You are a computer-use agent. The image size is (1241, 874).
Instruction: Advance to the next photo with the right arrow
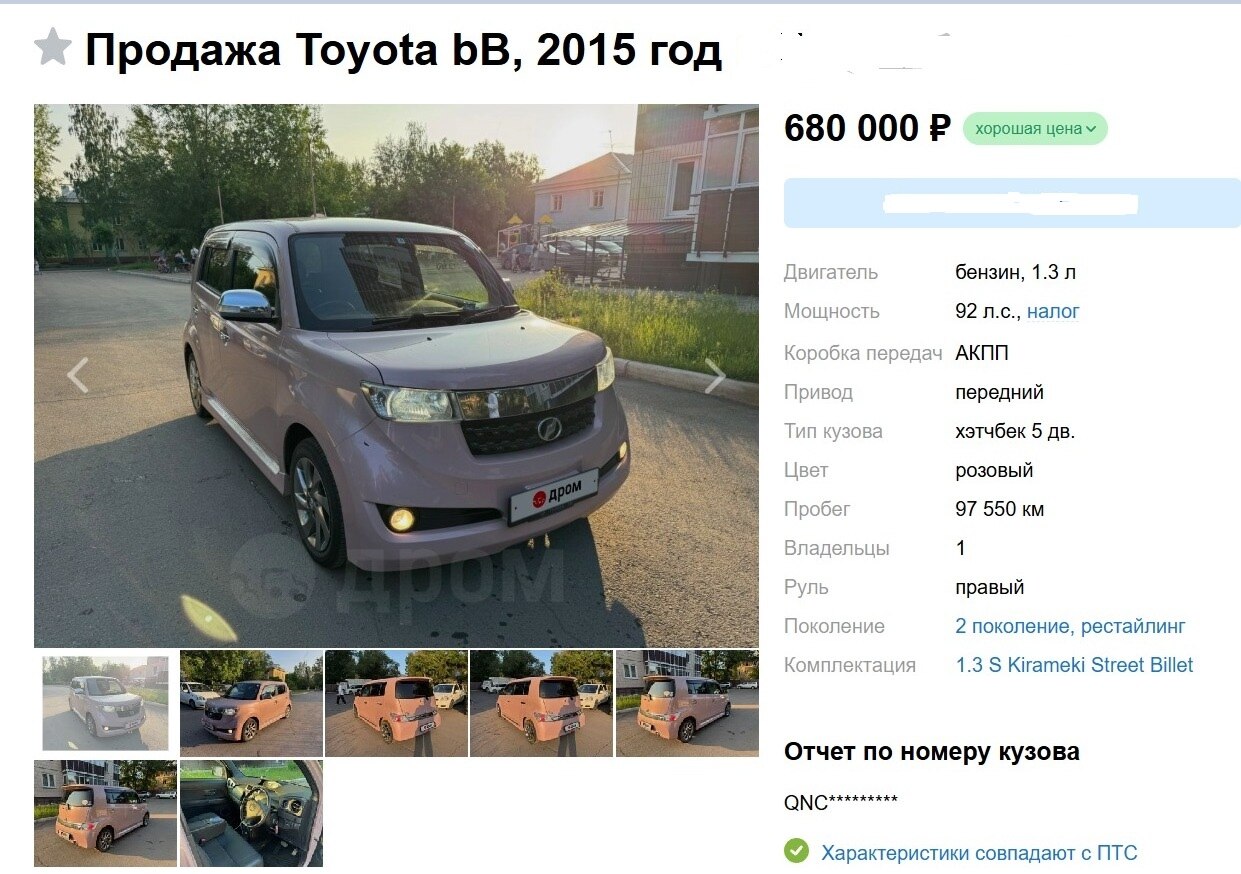(715, 375)
